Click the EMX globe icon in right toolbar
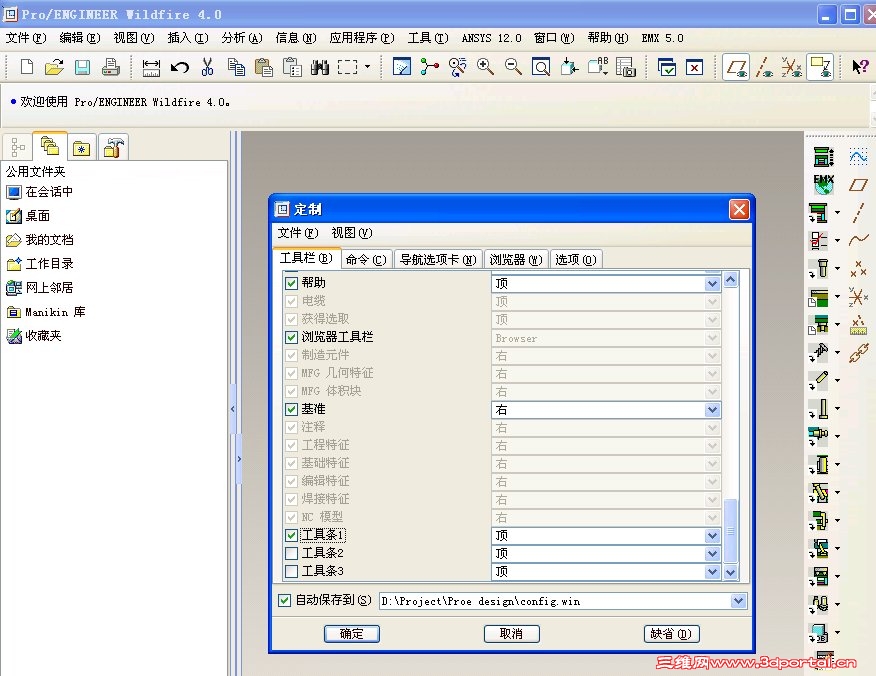The height and width of the screenshot is (676, 876). [x=823, y=184]
